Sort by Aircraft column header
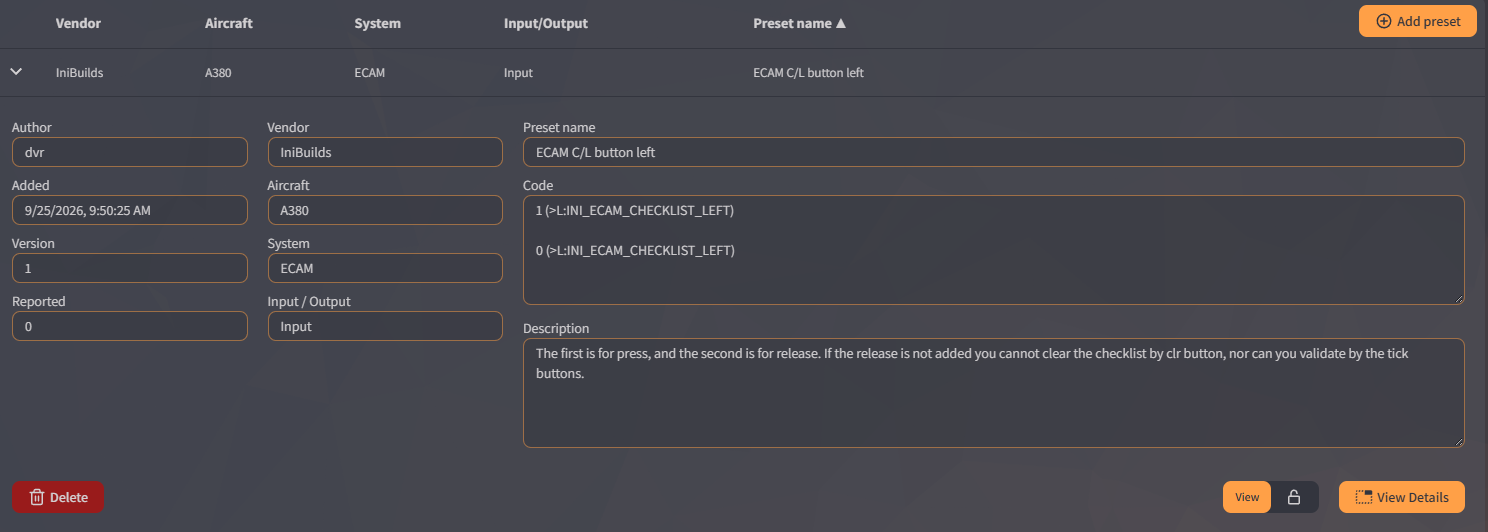This screenshot has height=532, width=1488. (229, 23)
